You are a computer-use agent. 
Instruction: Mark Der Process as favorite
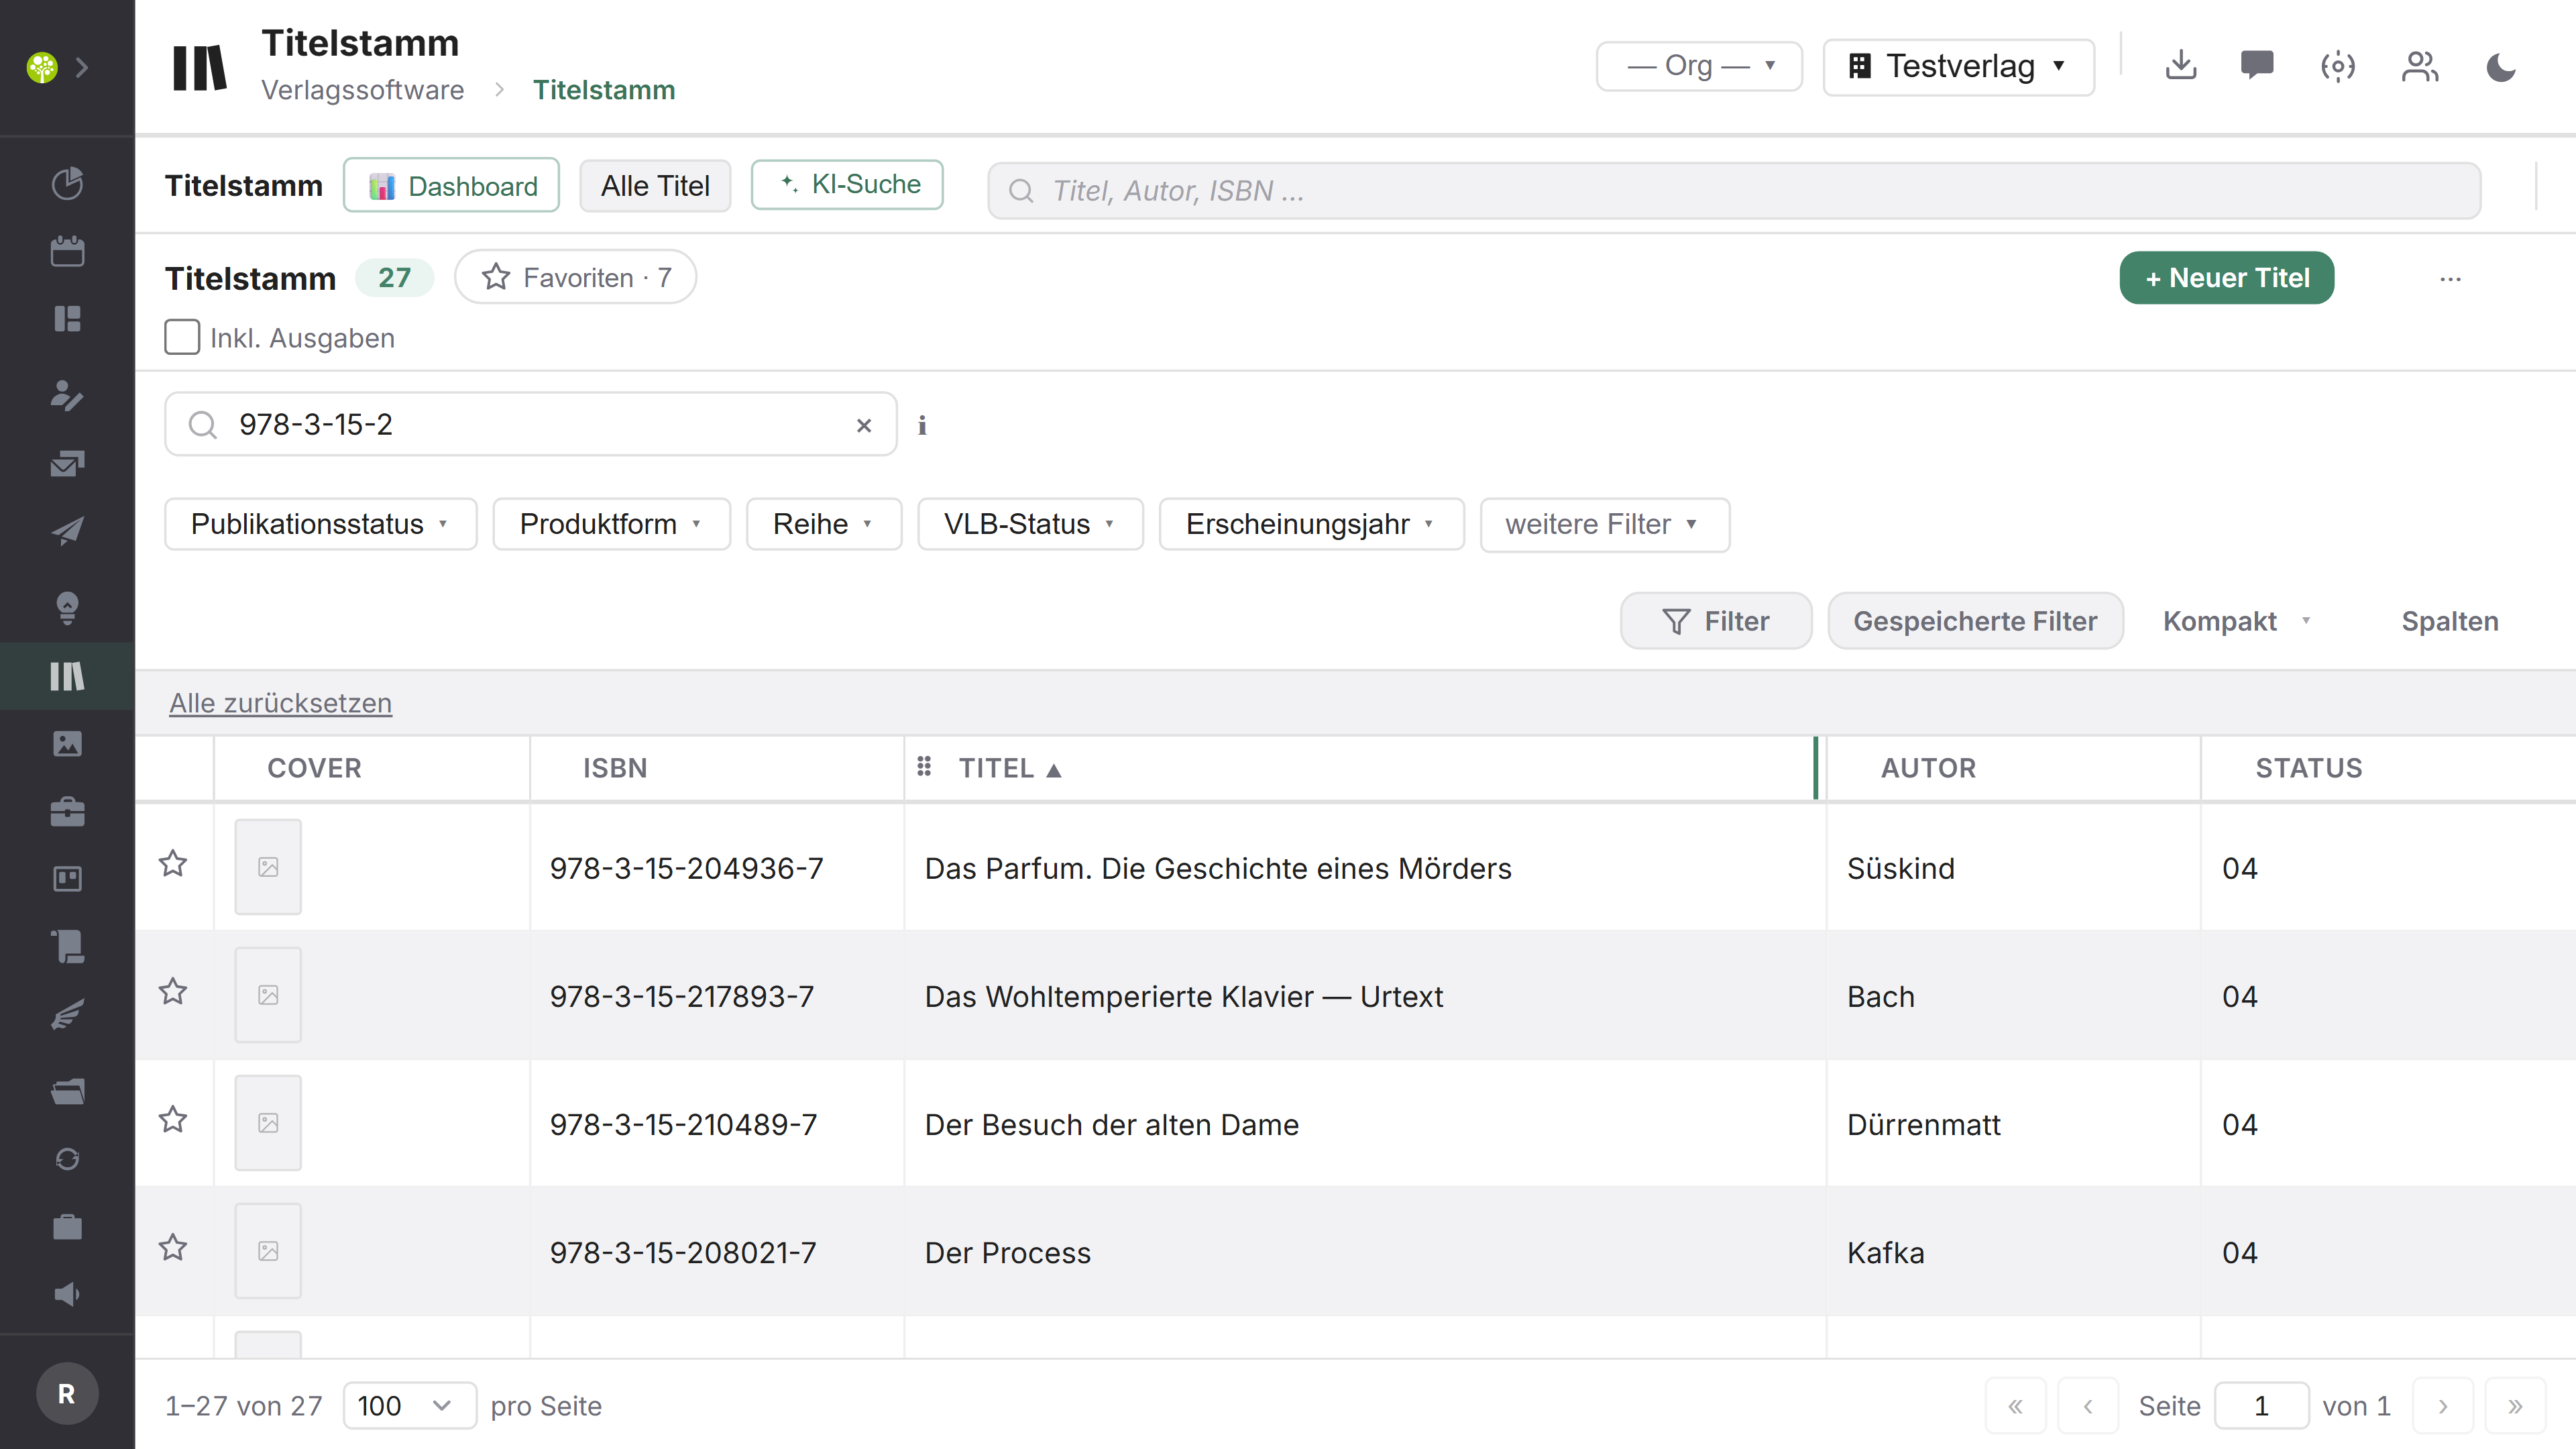[x=173, y=1247]
